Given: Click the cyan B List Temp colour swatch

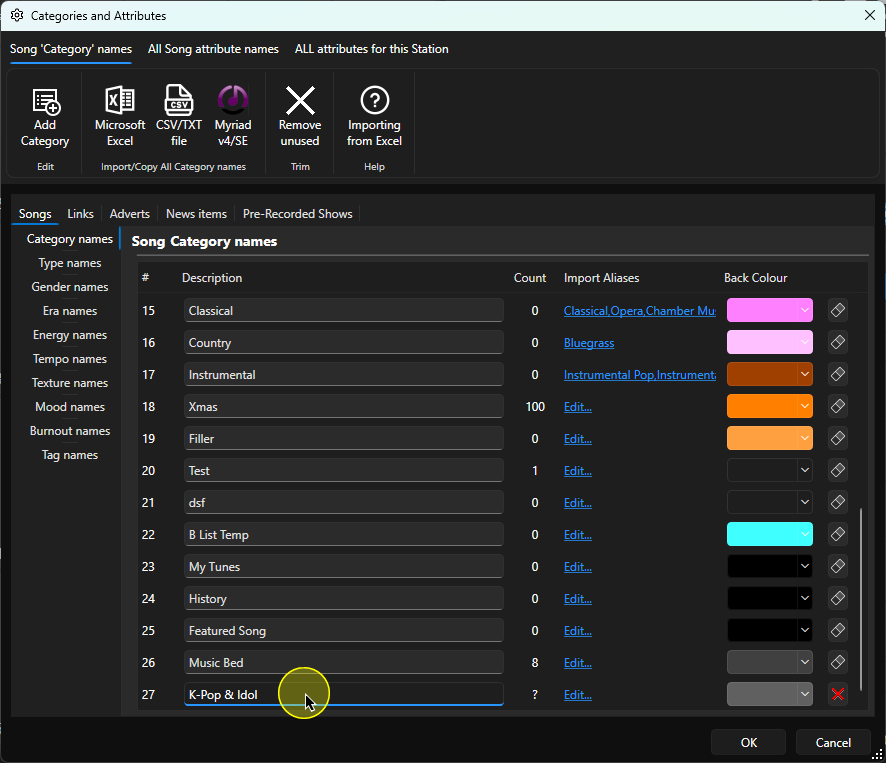Looking at the screenshot, I should coord(762,534).
